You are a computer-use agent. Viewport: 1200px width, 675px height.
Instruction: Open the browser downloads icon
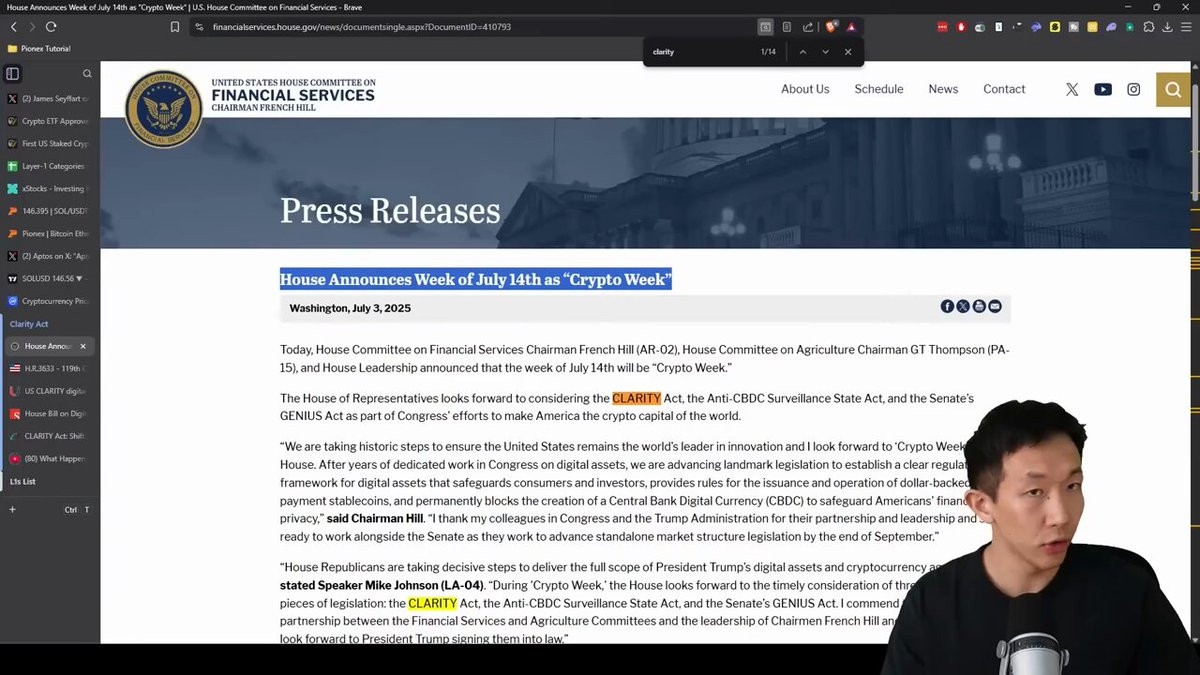point(1167,27)
